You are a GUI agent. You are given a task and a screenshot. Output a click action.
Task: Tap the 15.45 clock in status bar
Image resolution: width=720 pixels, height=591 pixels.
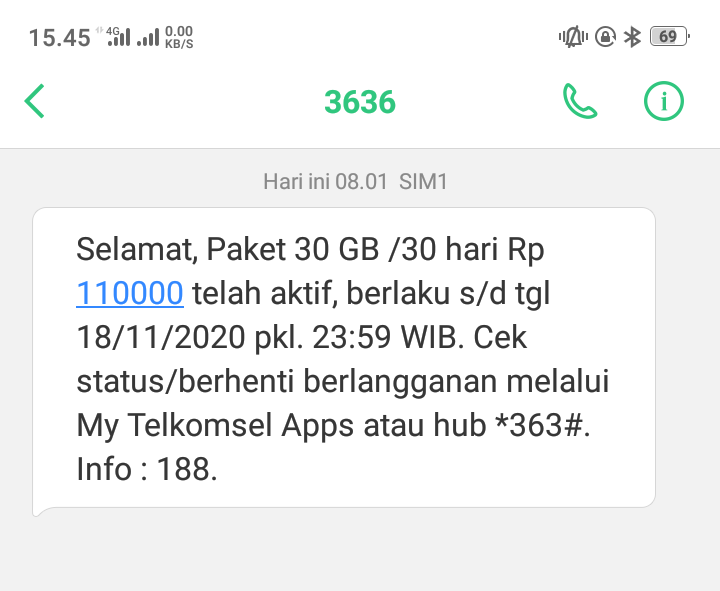tap(60, 37)
